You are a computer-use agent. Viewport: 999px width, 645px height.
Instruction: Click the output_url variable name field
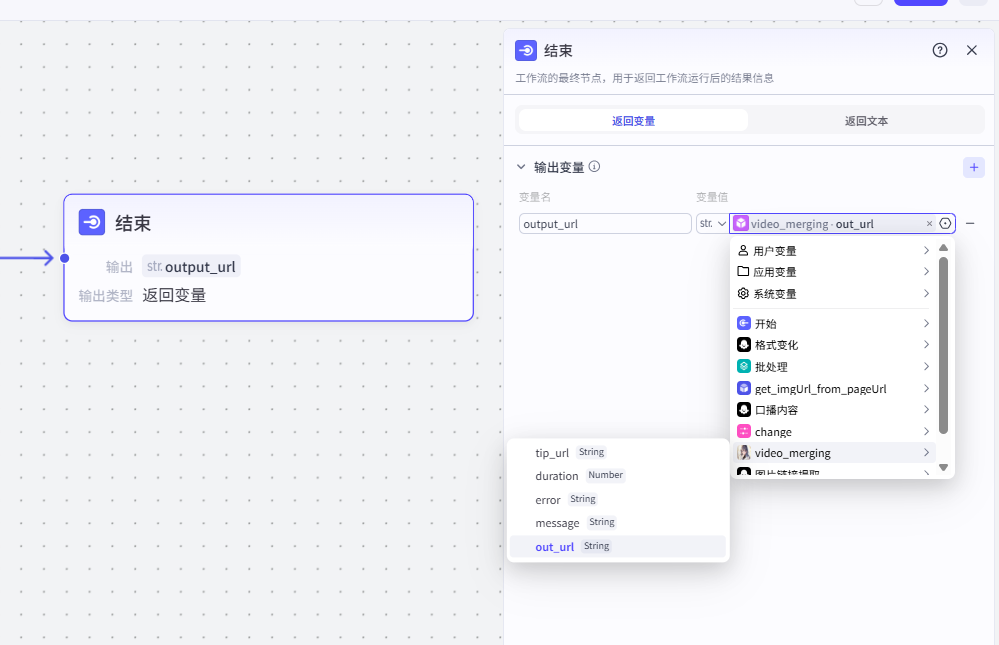[605, 224]
